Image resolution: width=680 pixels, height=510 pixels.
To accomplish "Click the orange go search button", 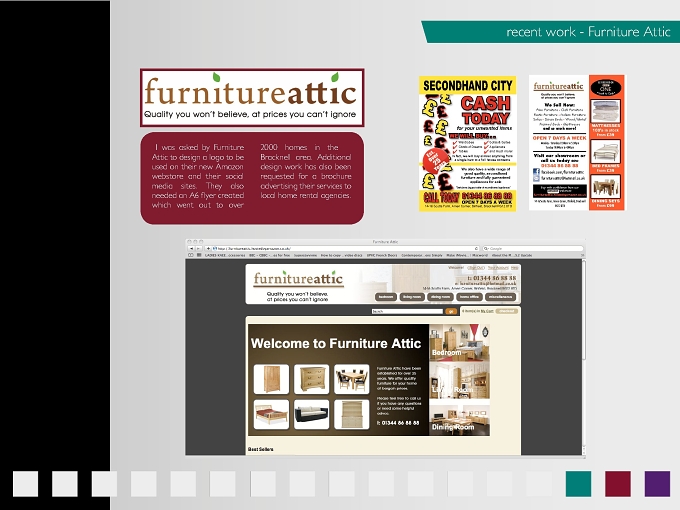I will pyautogui.click(x=451, y=311).
